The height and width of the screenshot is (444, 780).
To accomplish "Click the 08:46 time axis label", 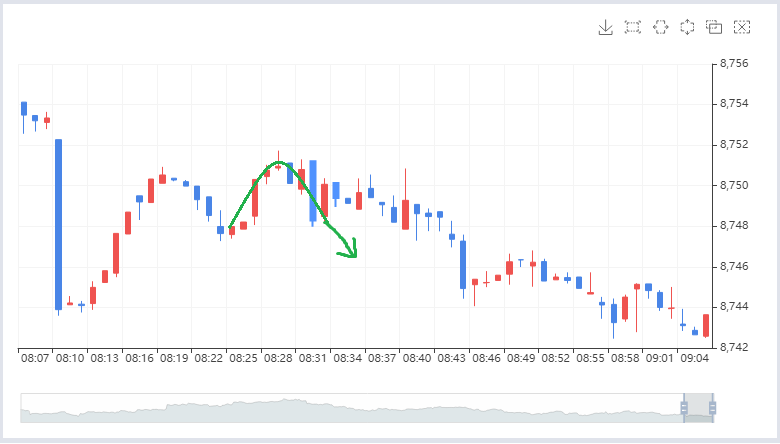I will [486, 358].
